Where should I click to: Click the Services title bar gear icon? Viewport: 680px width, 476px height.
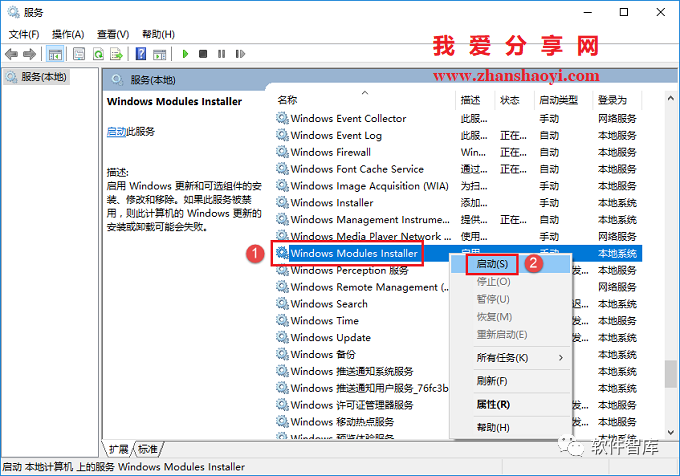[13, 12]
